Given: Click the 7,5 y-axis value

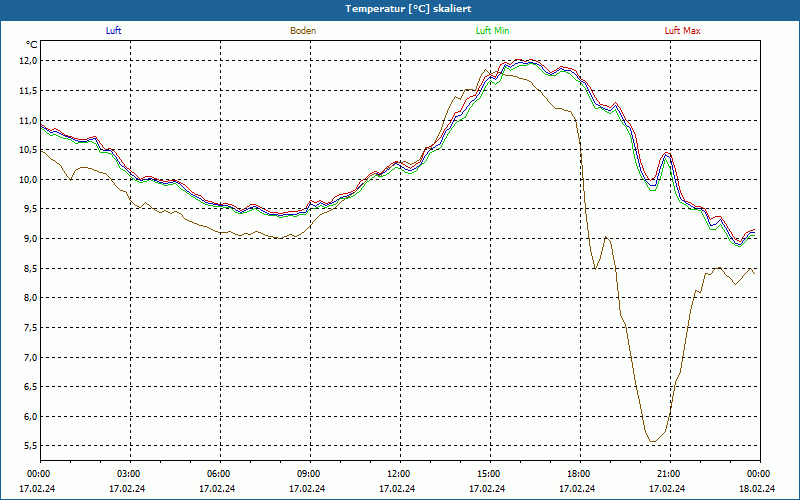Looking at the screenshot, I should [x=30, y=328].
